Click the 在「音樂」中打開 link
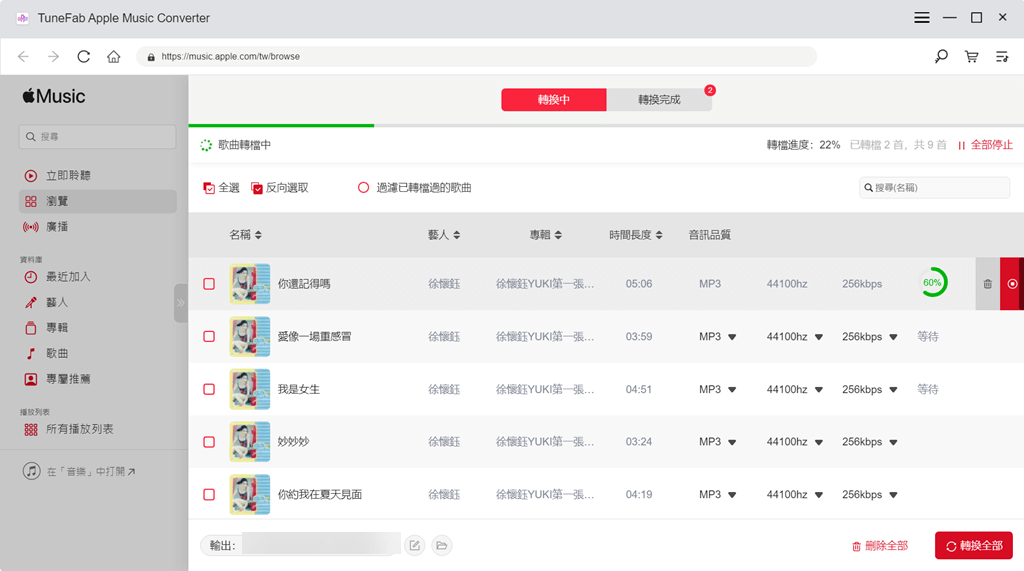1024x571 pixels. [79, 471]
